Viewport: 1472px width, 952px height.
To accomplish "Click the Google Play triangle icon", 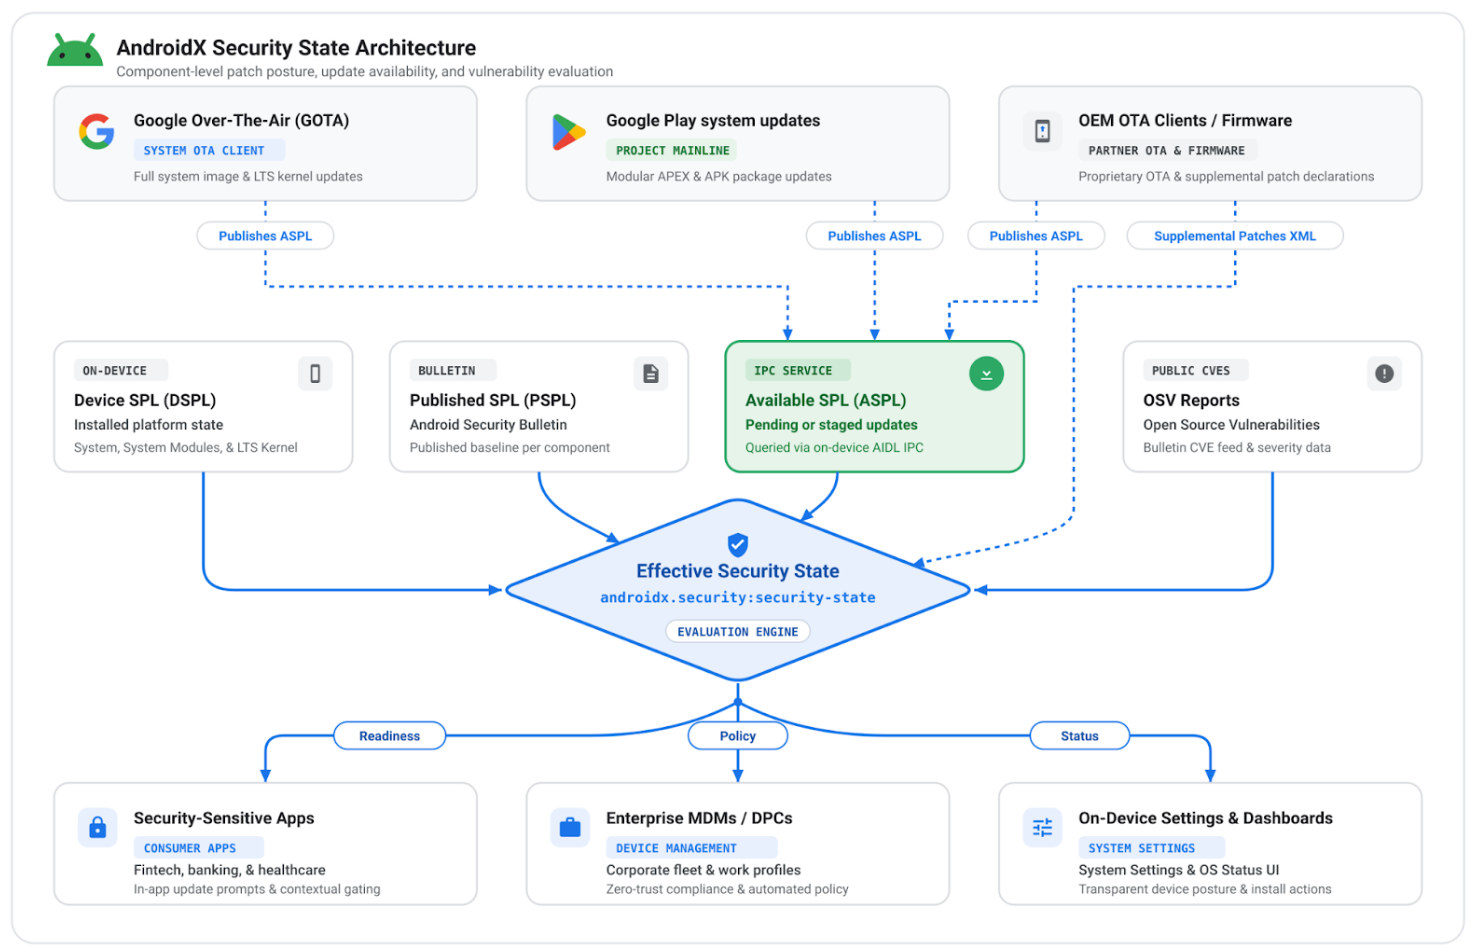I will pos(568,132).
